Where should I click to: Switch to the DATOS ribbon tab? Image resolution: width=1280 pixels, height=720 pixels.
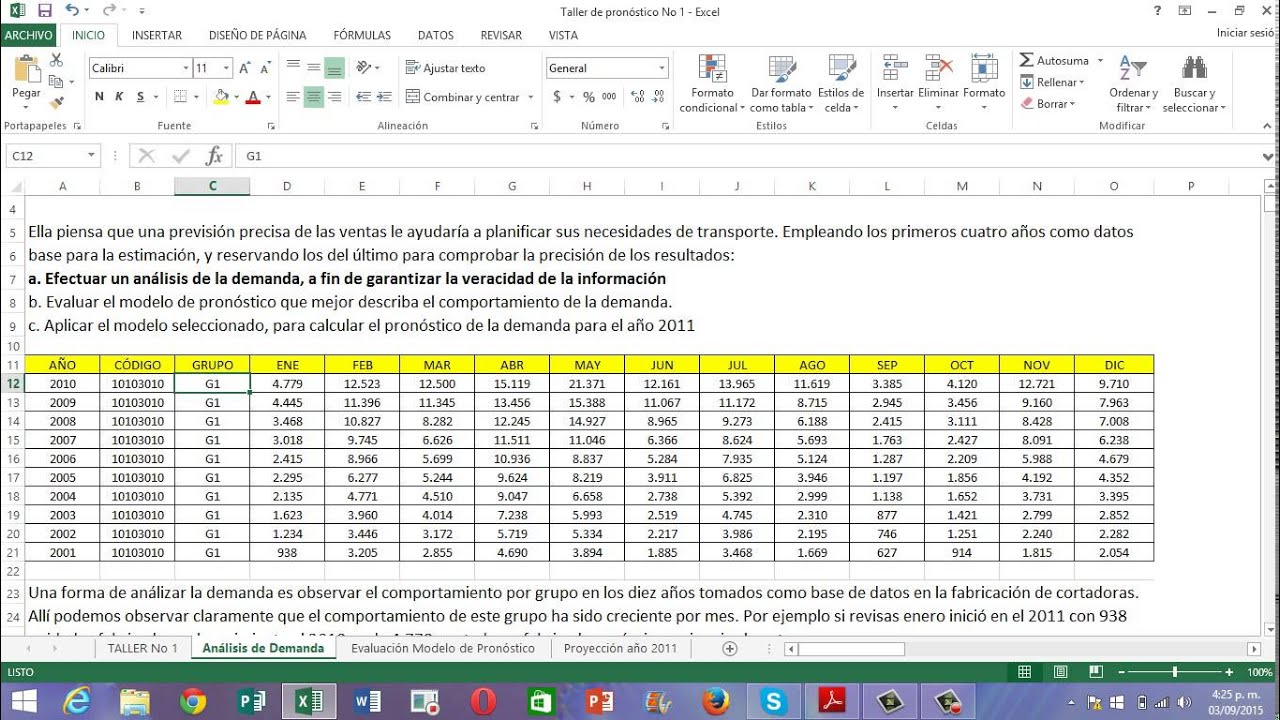coord(436,35)
